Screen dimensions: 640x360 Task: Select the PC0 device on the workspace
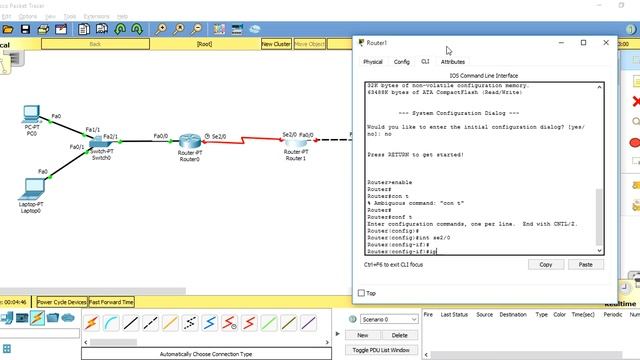31,114
